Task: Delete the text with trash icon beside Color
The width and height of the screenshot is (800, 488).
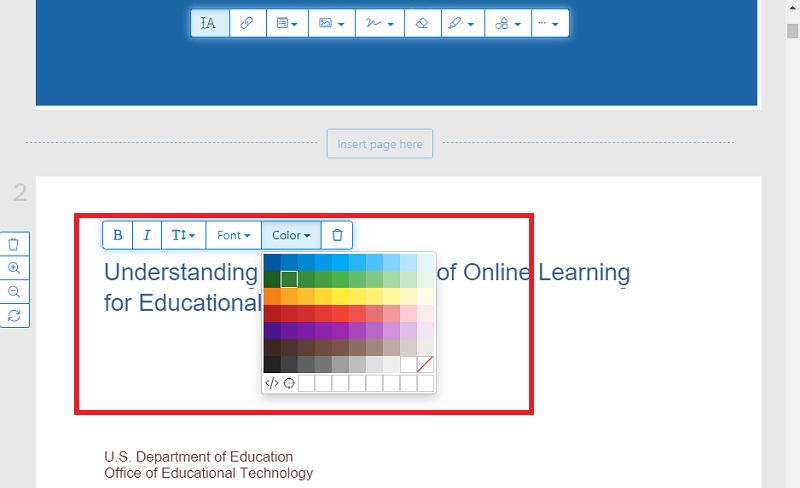Action: (337, 235)
